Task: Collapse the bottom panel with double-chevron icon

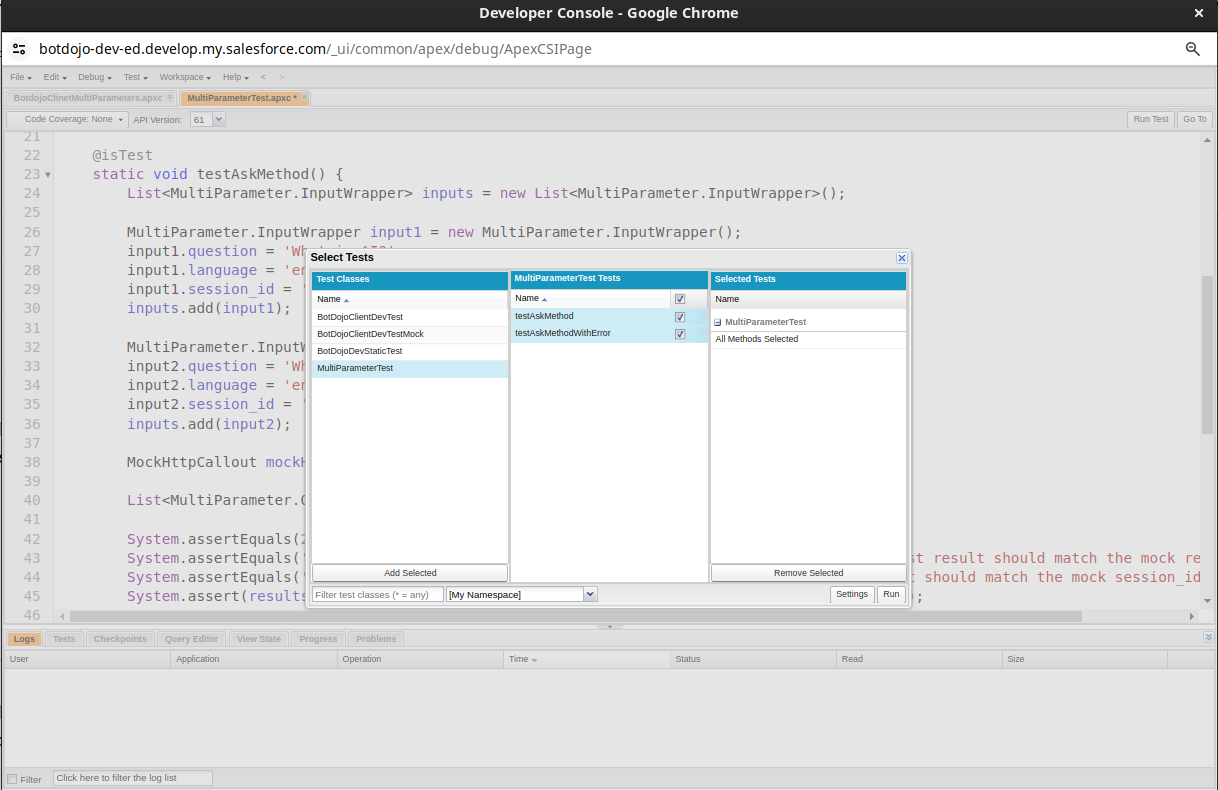Action: coord(1208,637)
